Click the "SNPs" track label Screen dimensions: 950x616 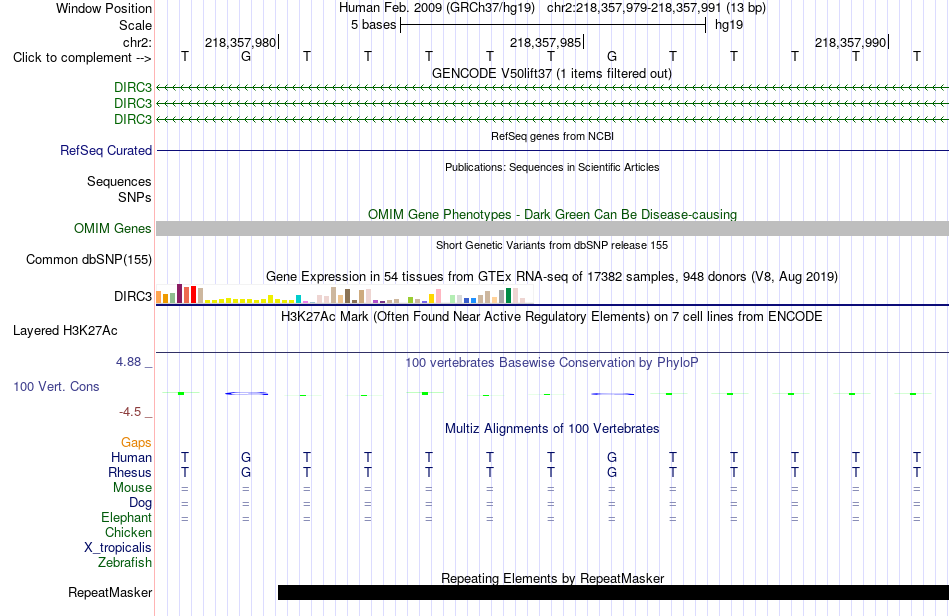point(135,197)
